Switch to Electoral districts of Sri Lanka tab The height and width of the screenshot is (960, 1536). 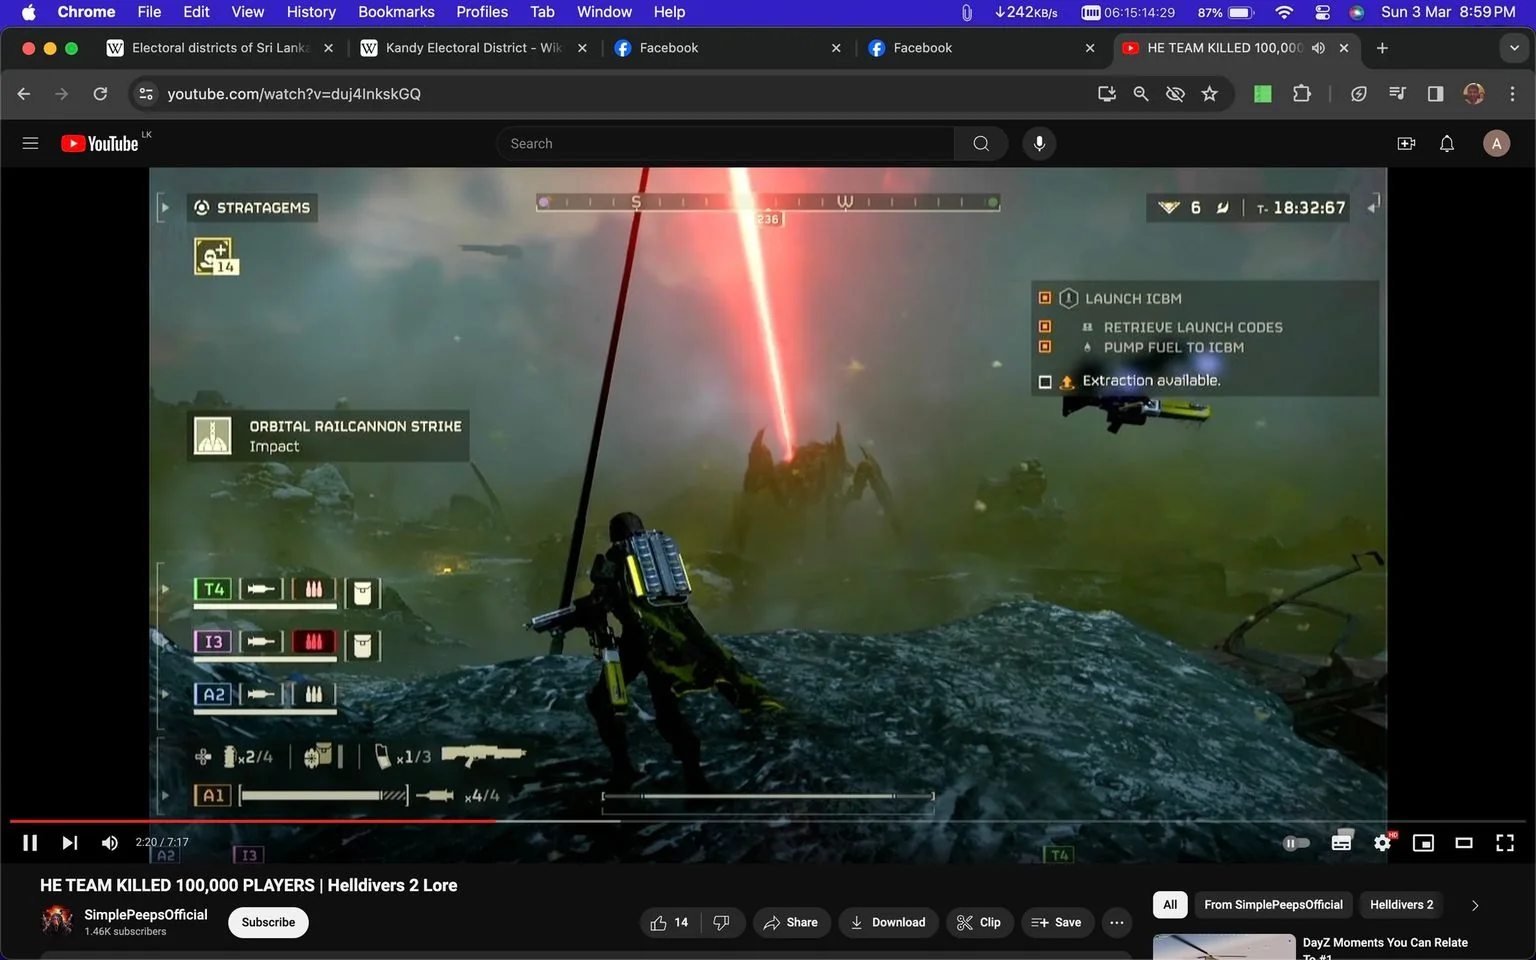click(x=220, y=48)
